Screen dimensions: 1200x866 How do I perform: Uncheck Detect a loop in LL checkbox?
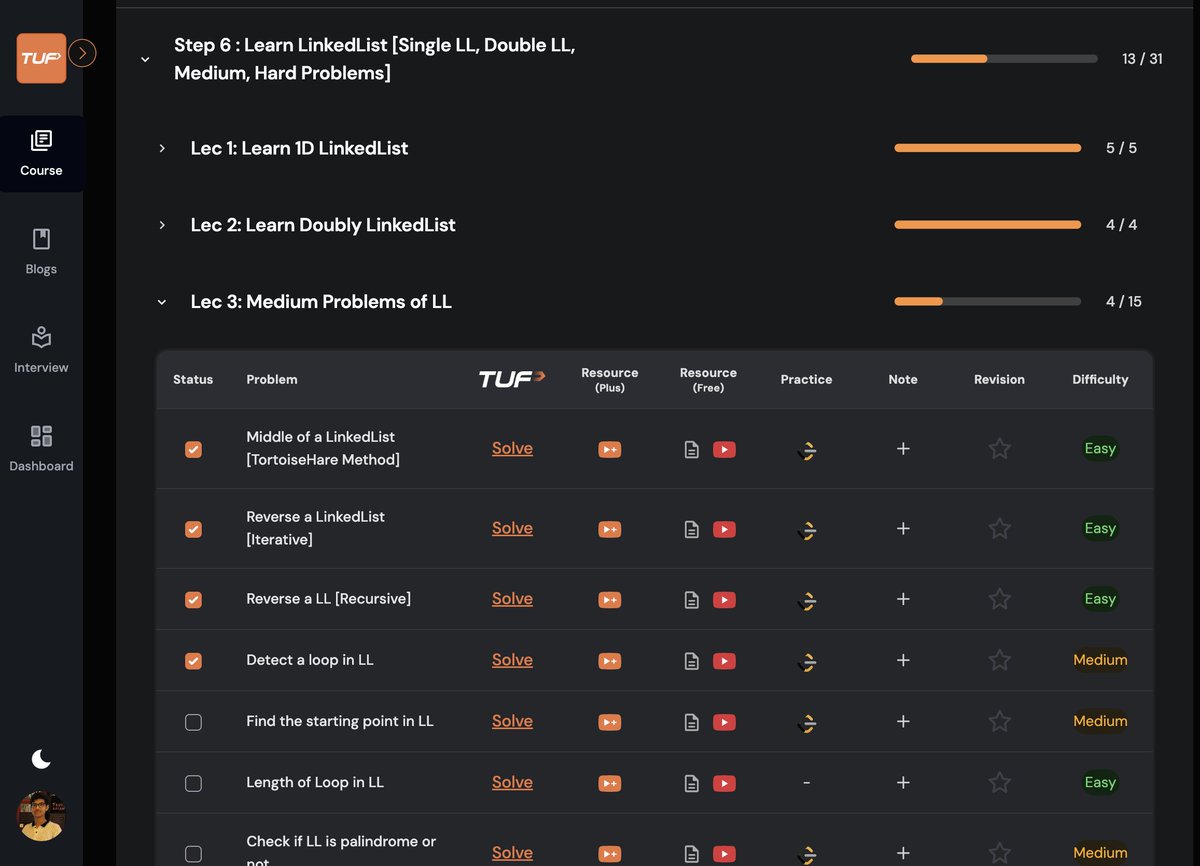coord(193,661)
